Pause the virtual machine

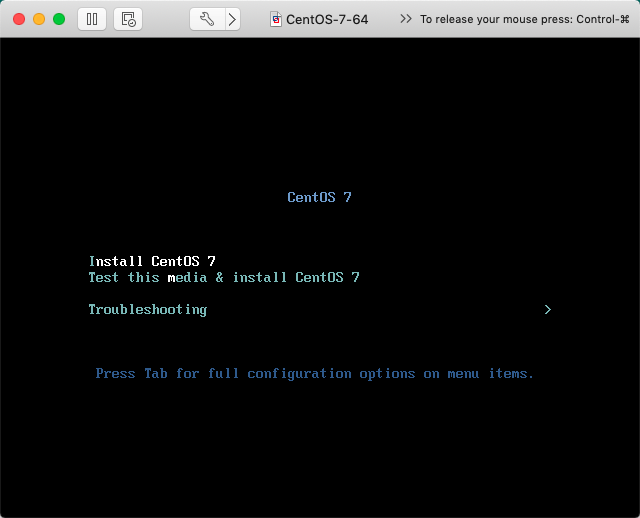(x=92, y=19)
